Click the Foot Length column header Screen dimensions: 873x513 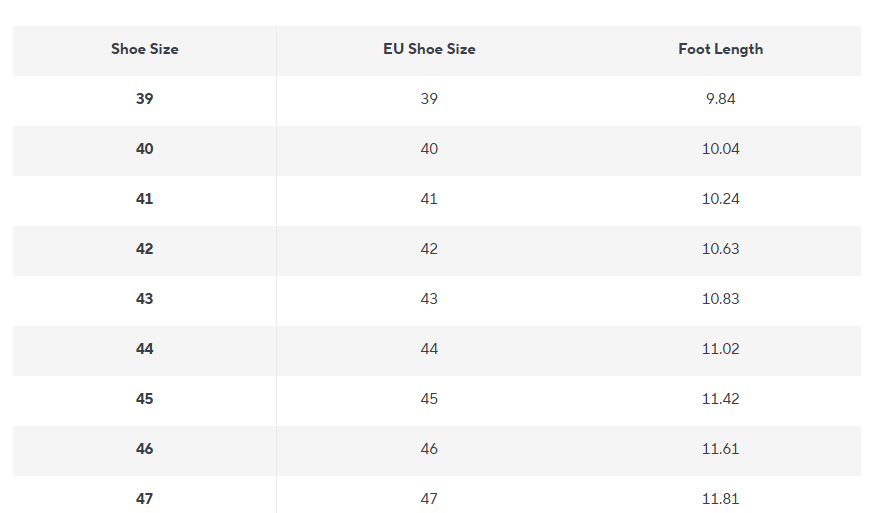720,49
